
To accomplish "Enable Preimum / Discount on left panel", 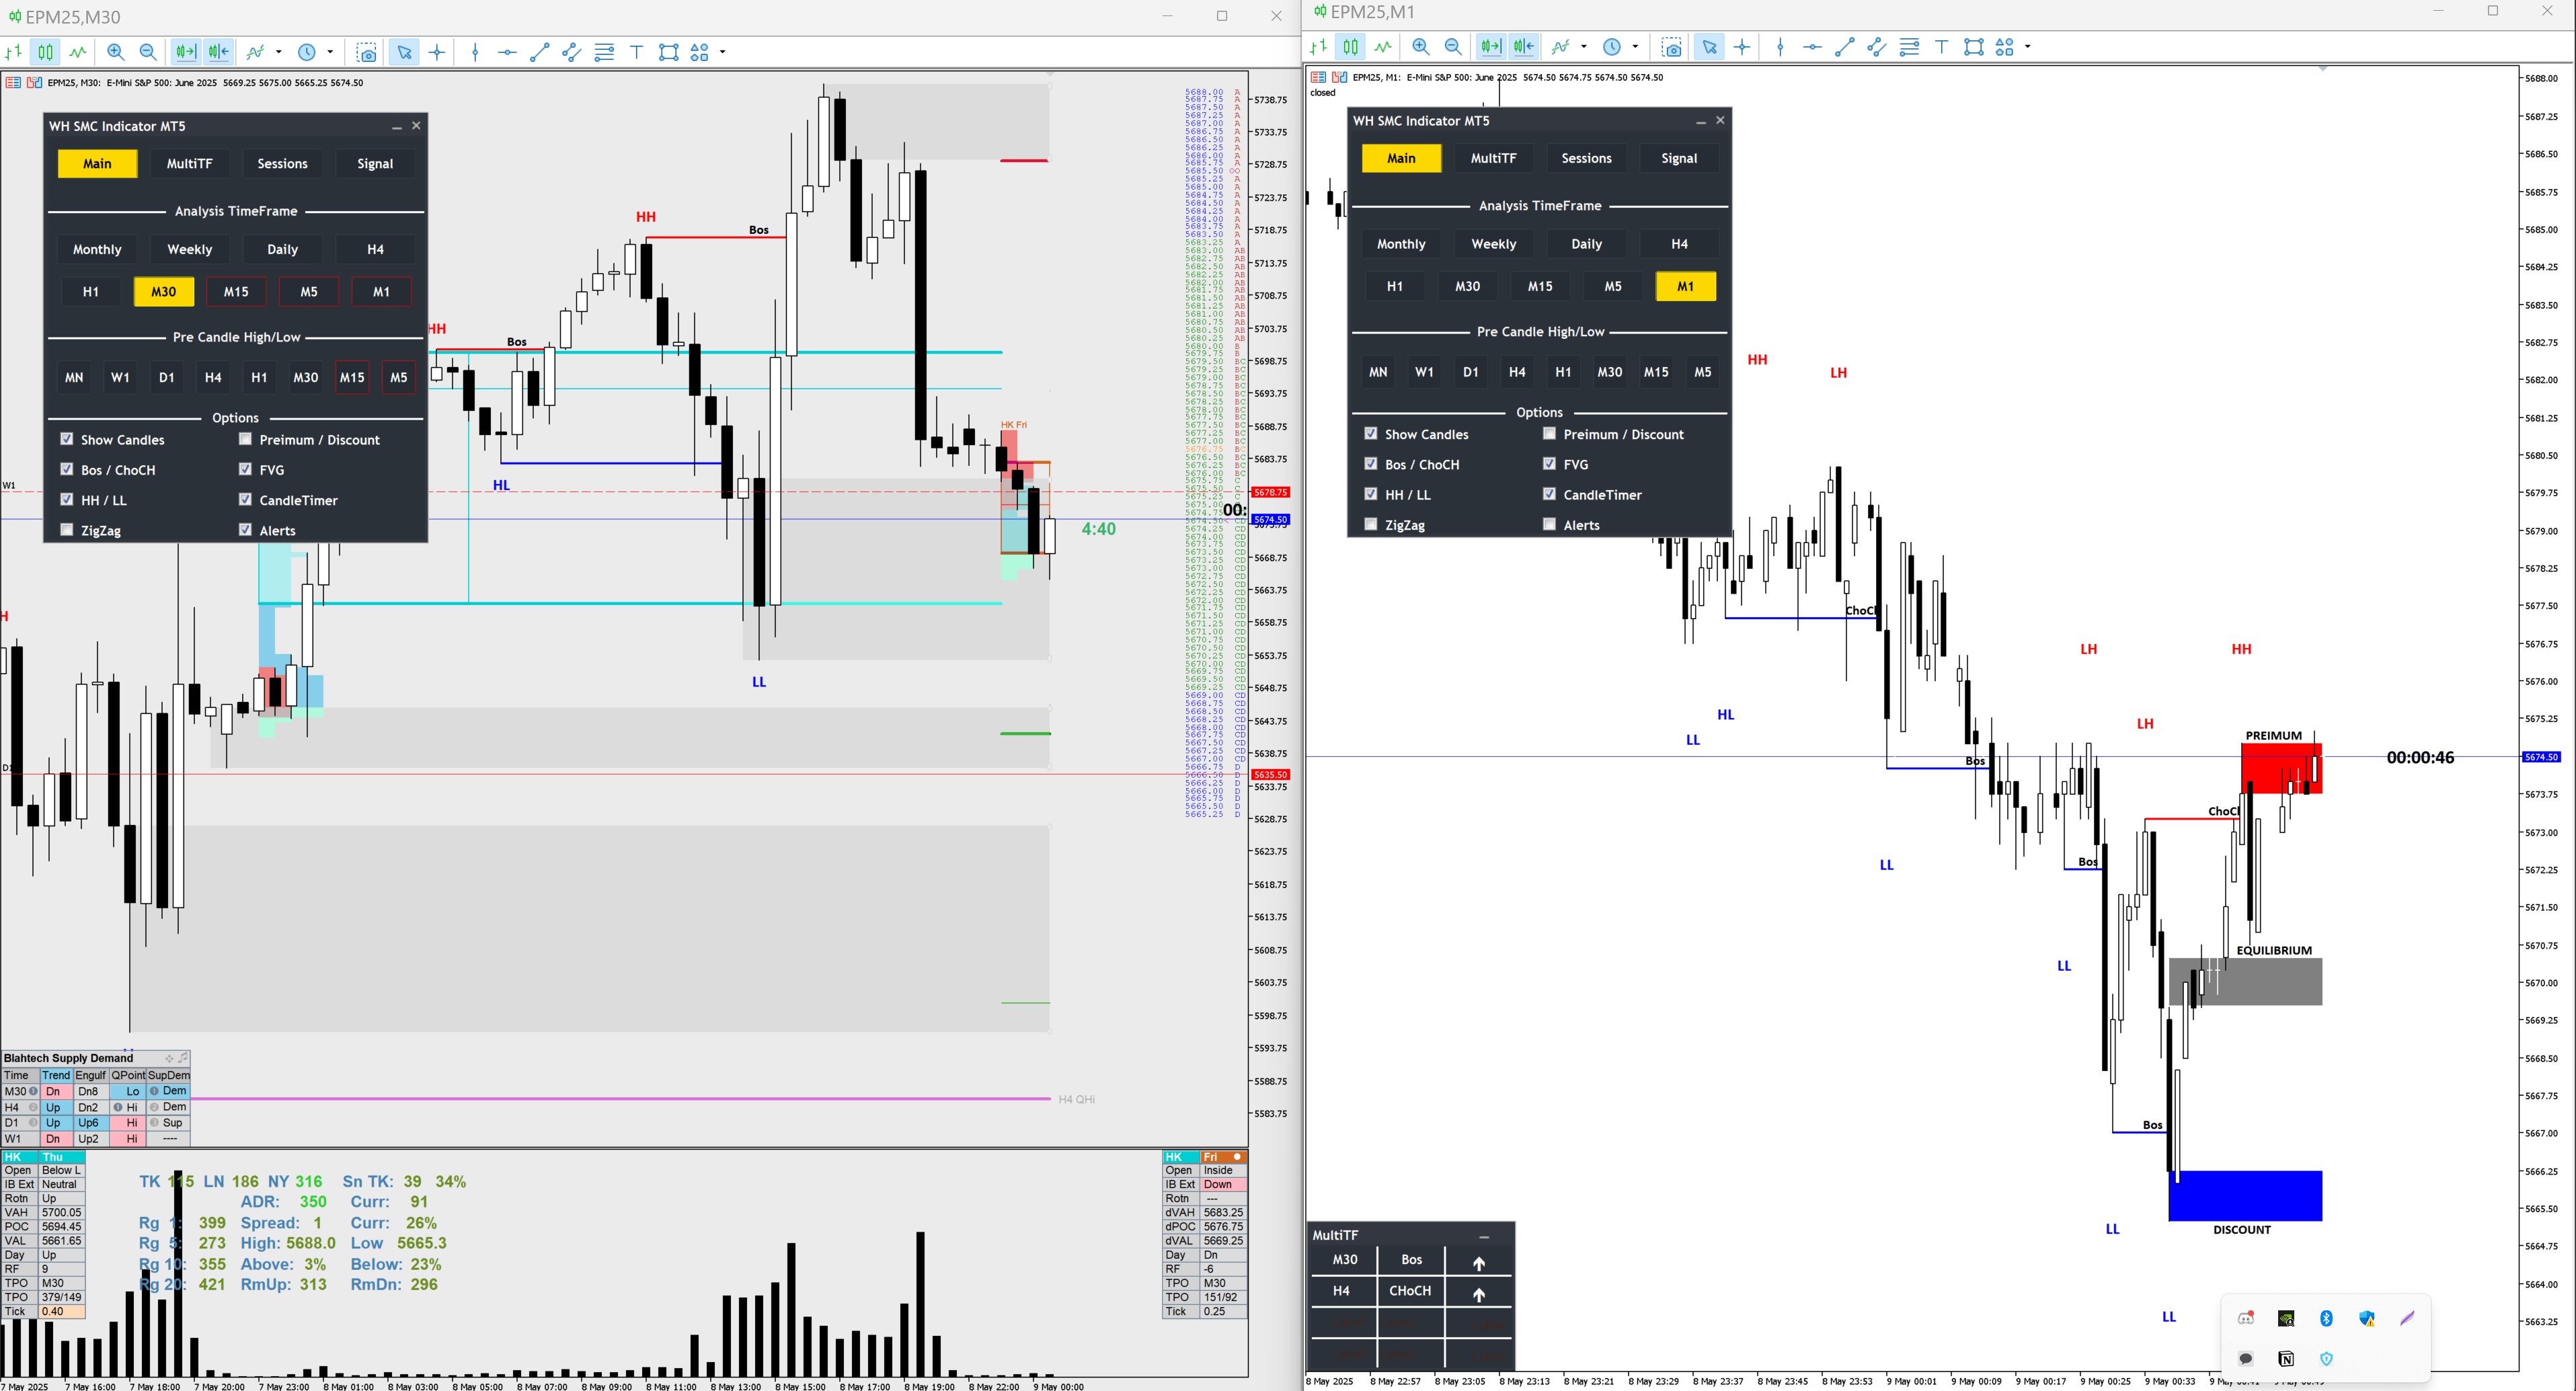I will (x=245, y=439).
